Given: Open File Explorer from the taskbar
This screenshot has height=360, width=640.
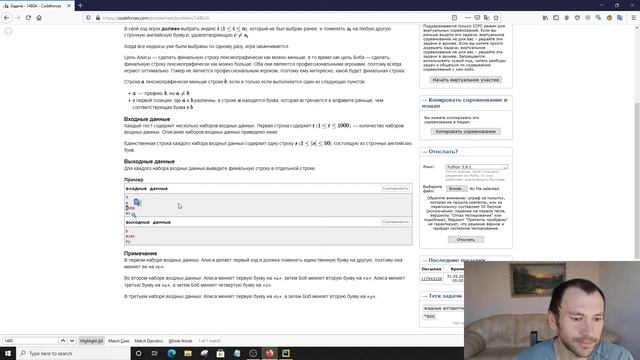Looking at the screenshot, I should 188,353.
